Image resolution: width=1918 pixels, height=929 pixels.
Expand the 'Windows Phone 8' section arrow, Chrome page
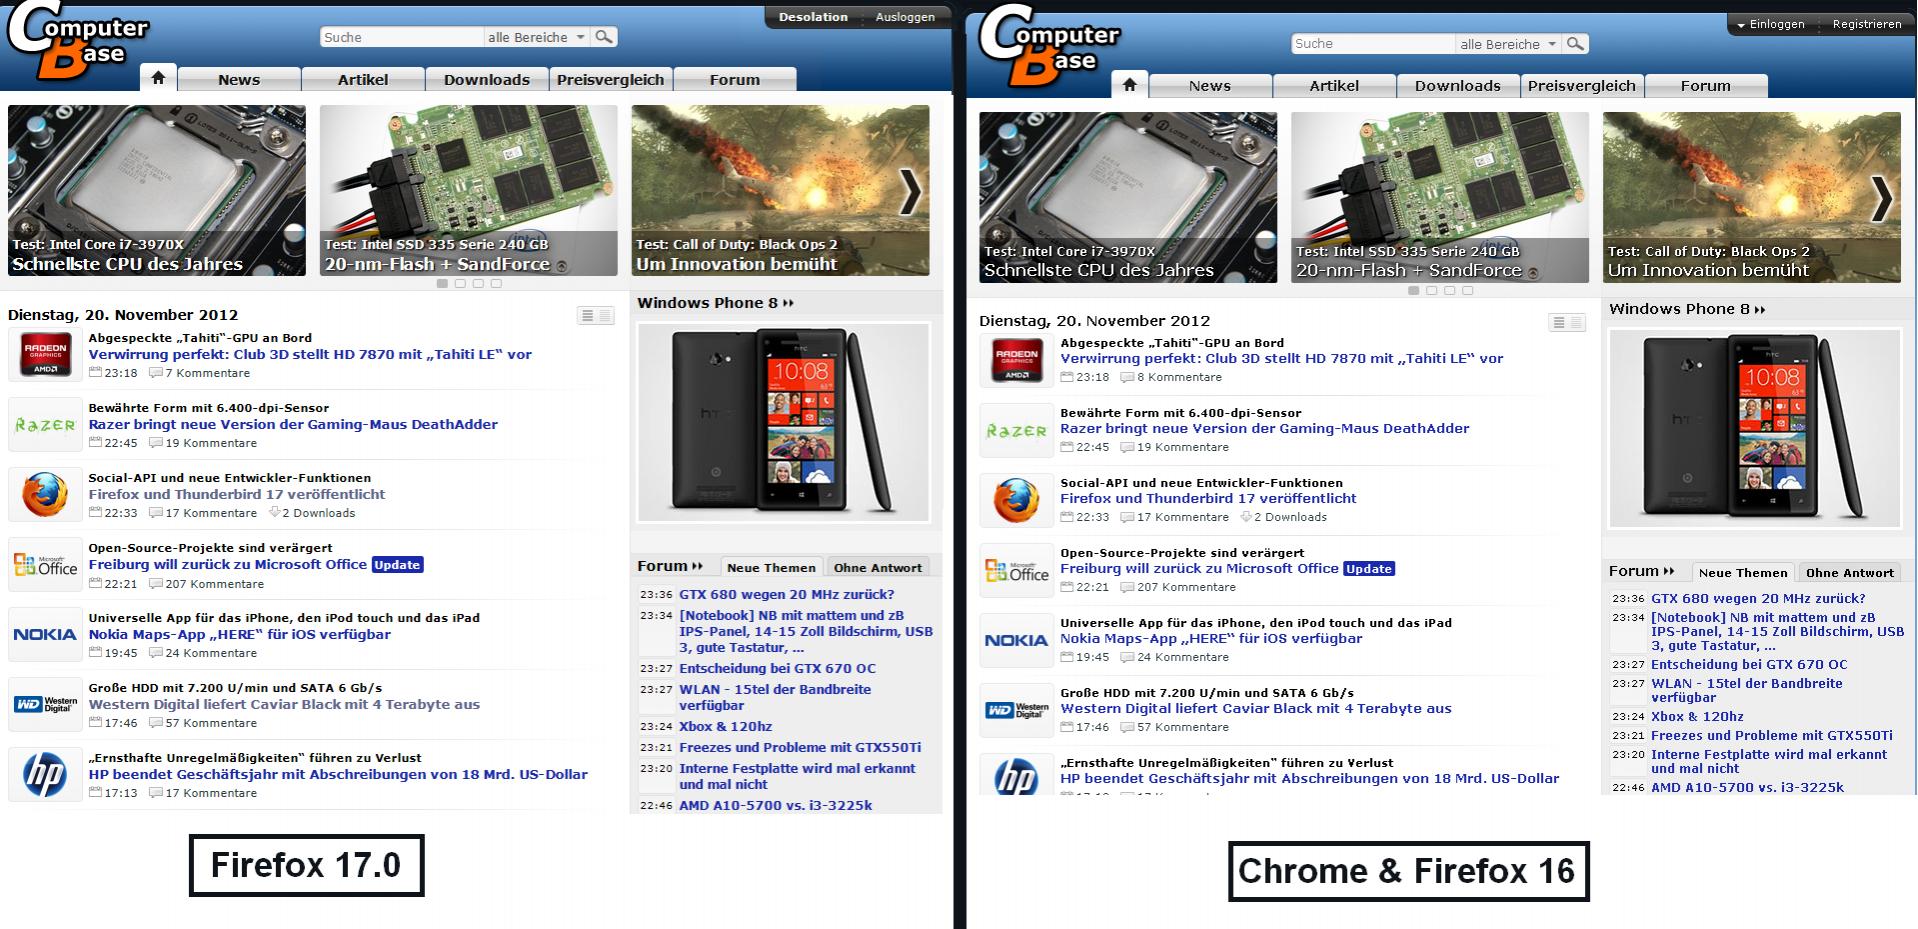(x=1760, y=310)
